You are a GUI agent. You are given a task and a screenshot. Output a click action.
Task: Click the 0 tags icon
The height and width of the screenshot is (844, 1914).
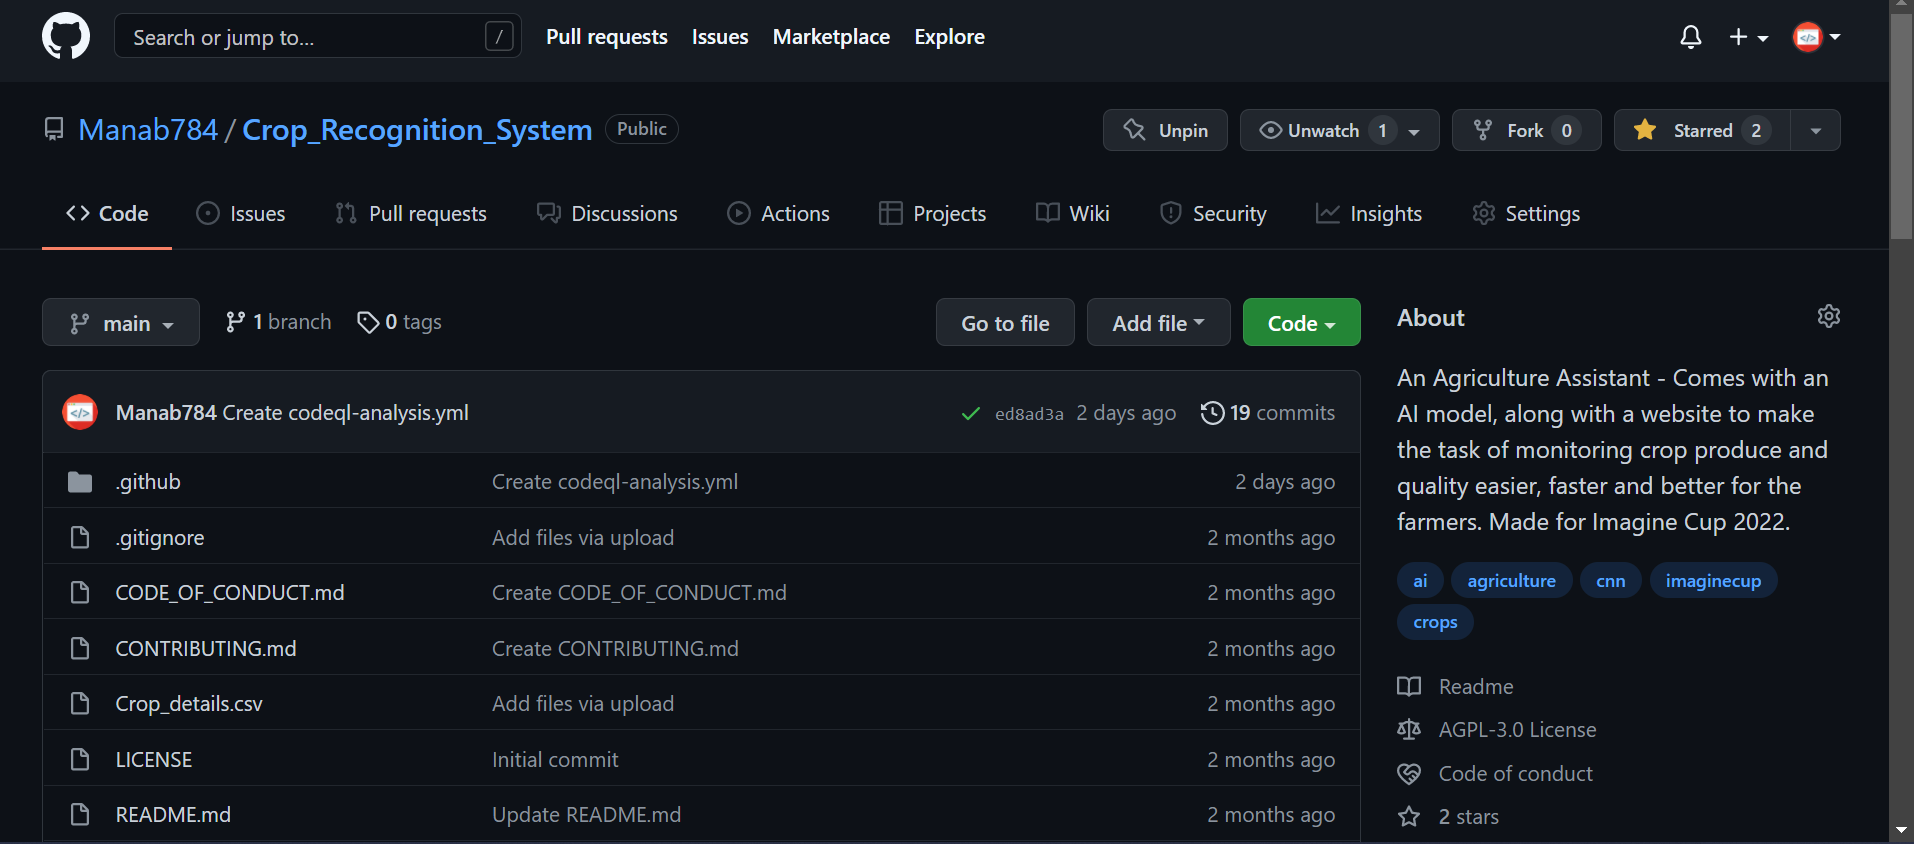coord(368,322)
